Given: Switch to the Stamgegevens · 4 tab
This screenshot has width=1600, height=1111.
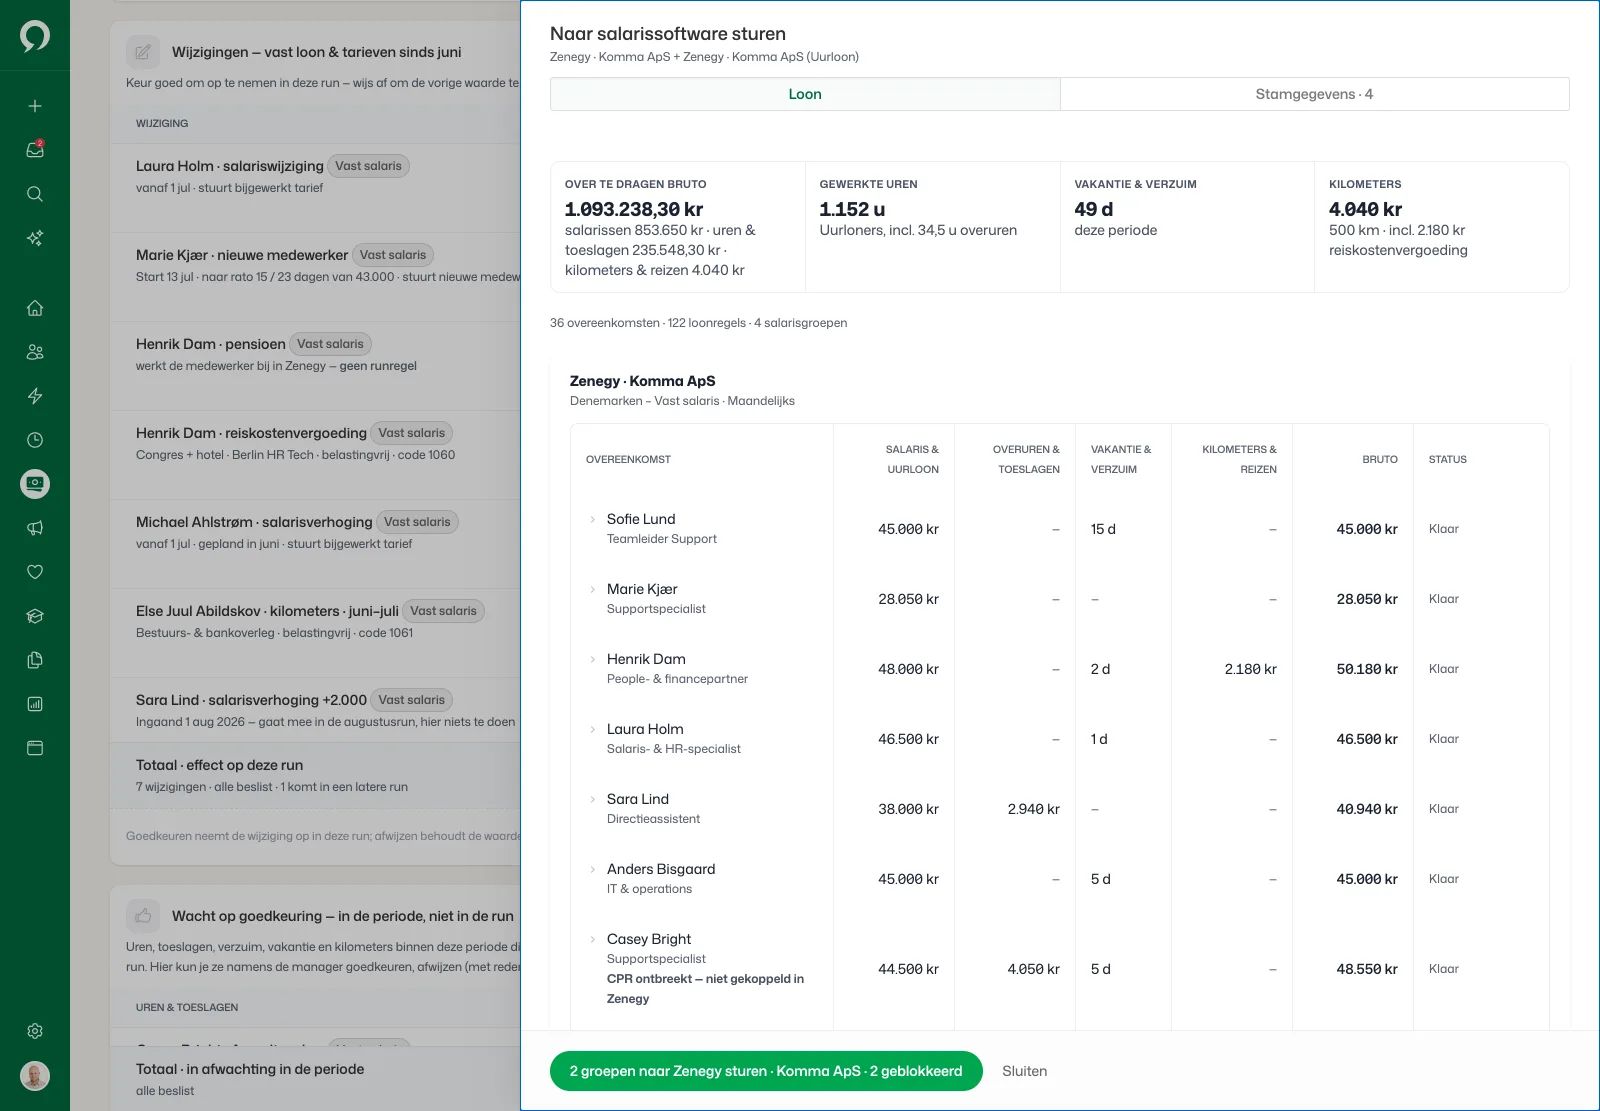Looking at the screenshot, I should (1314, 94).
